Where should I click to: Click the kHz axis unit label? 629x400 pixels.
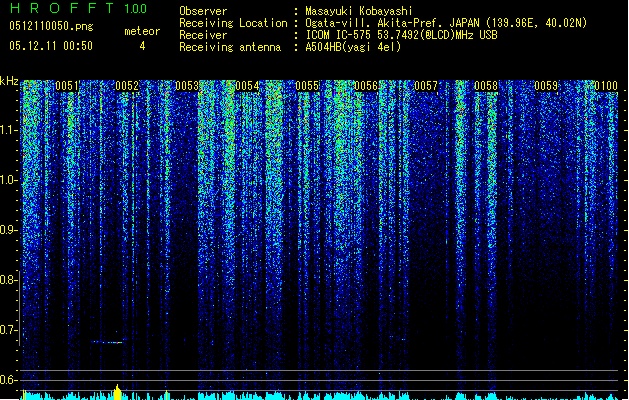(x=9, y=81)
